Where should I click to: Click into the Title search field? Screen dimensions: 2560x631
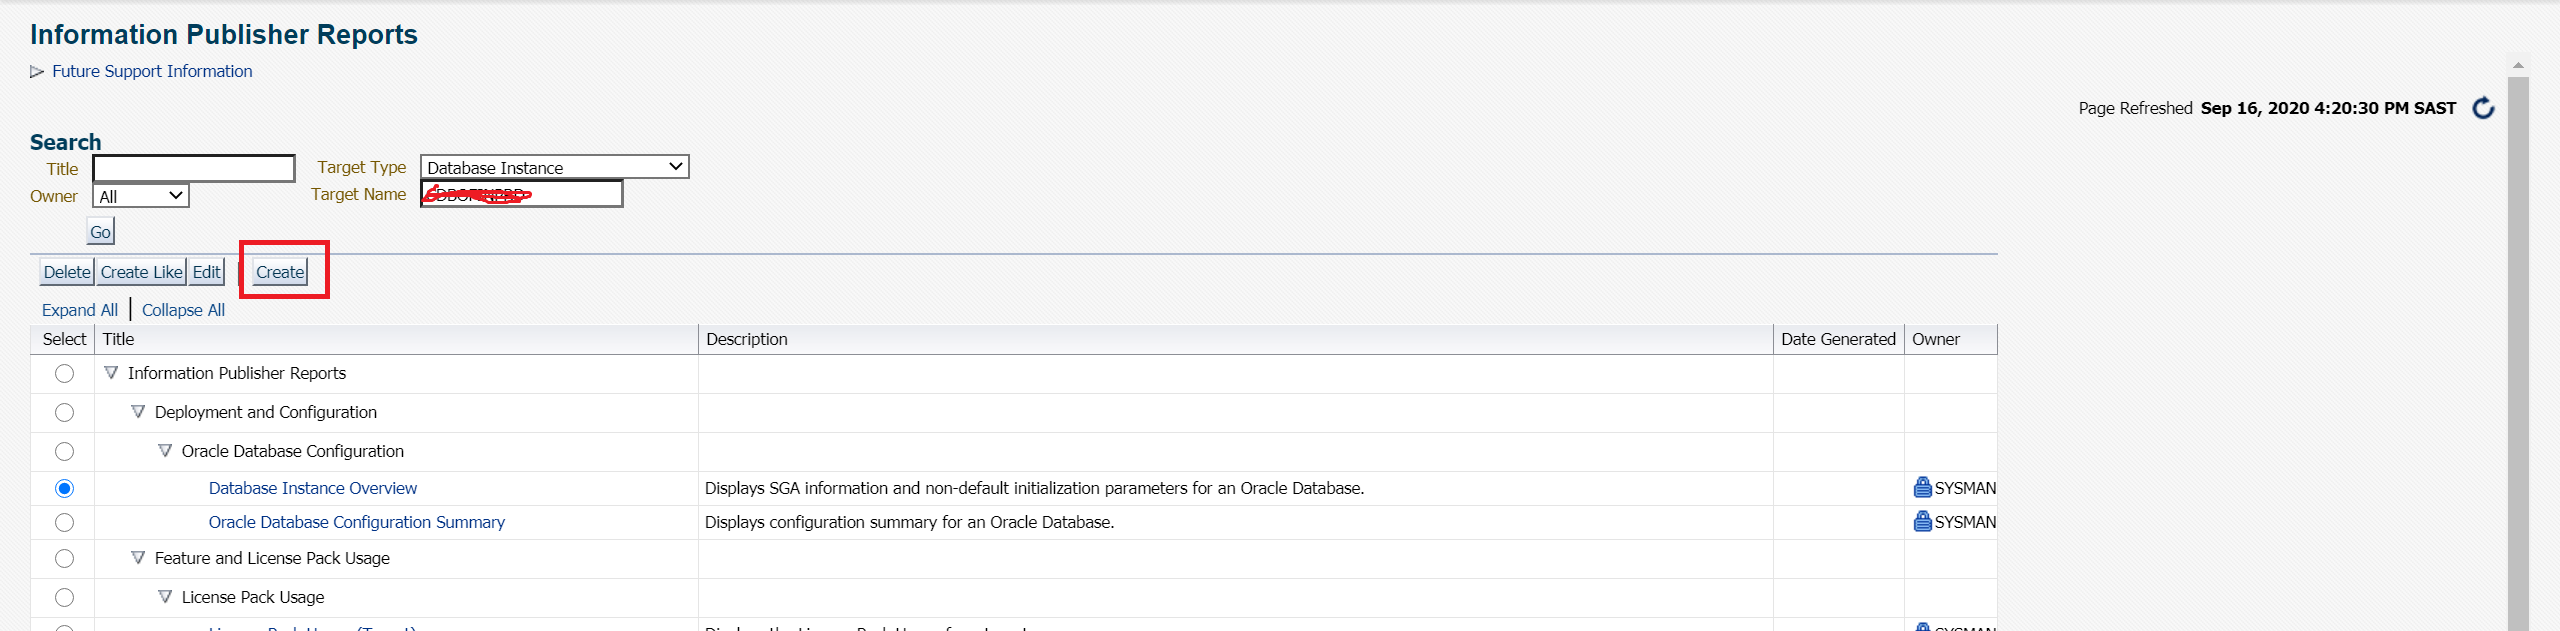click(194, 168)
